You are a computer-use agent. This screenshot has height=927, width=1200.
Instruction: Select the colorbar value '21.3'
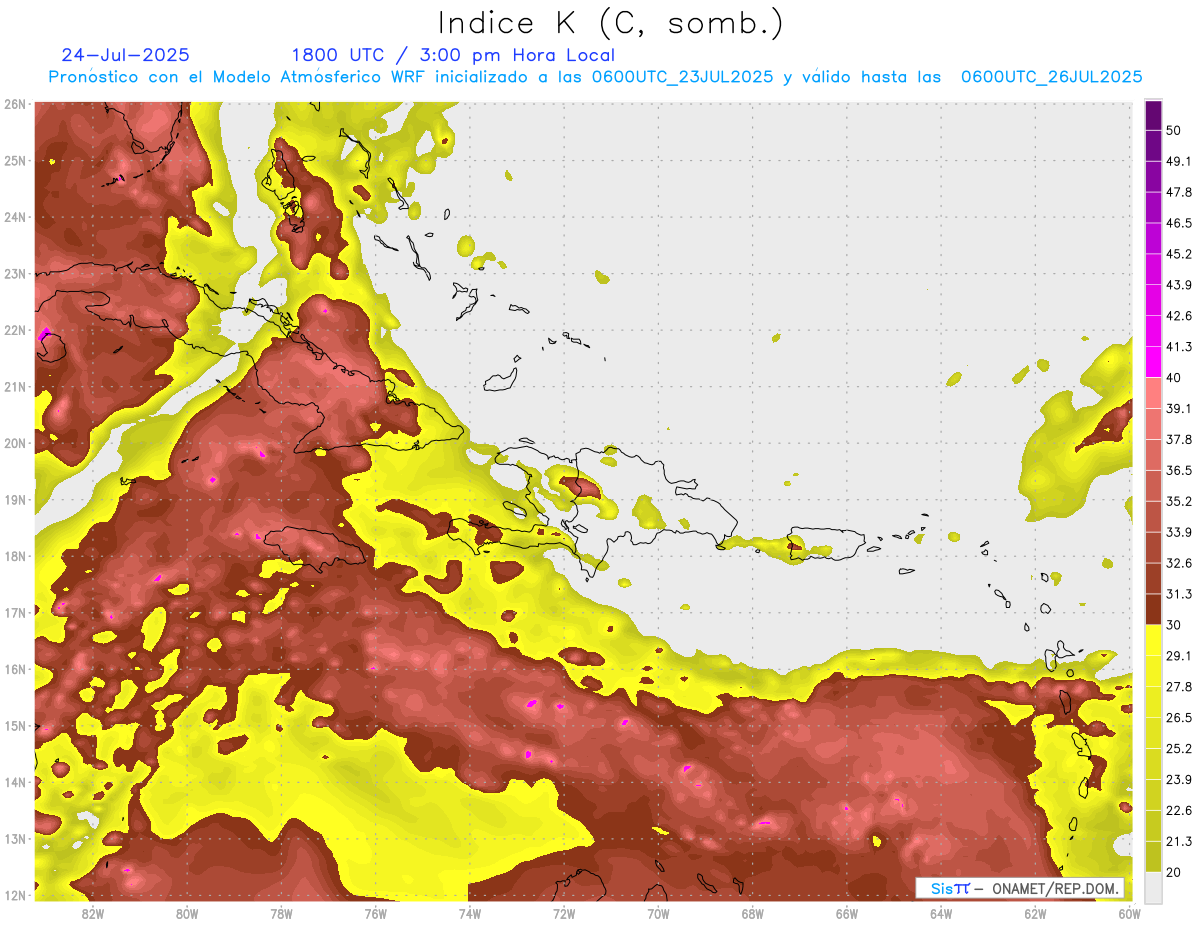(1178, 842)
